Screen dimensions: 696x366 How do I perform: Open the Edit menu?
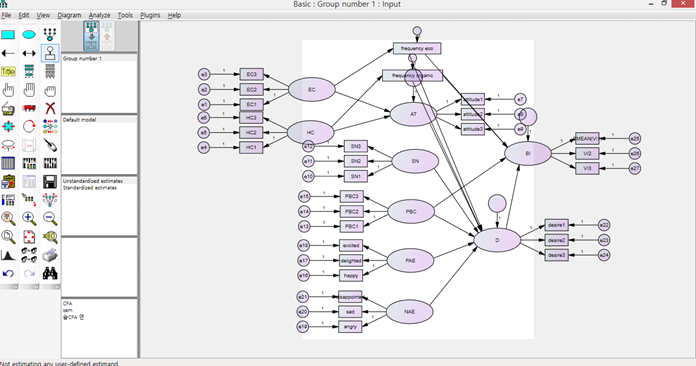click(24, 15)
